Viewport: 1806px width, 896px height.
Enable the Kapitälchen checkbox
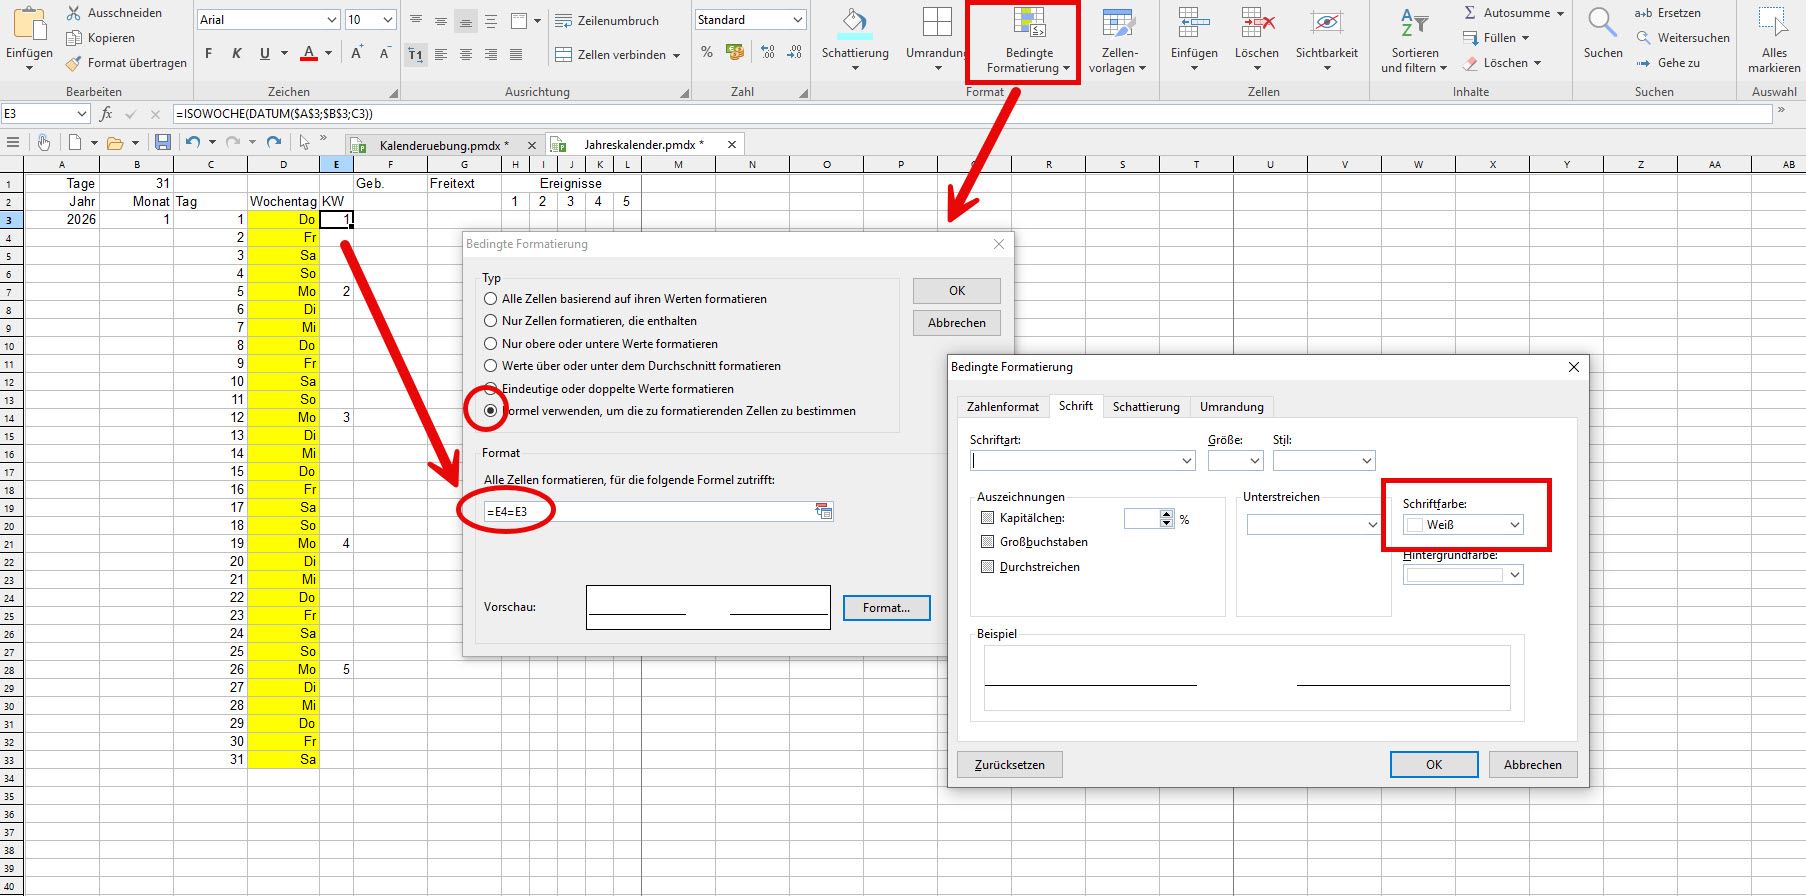988,518
